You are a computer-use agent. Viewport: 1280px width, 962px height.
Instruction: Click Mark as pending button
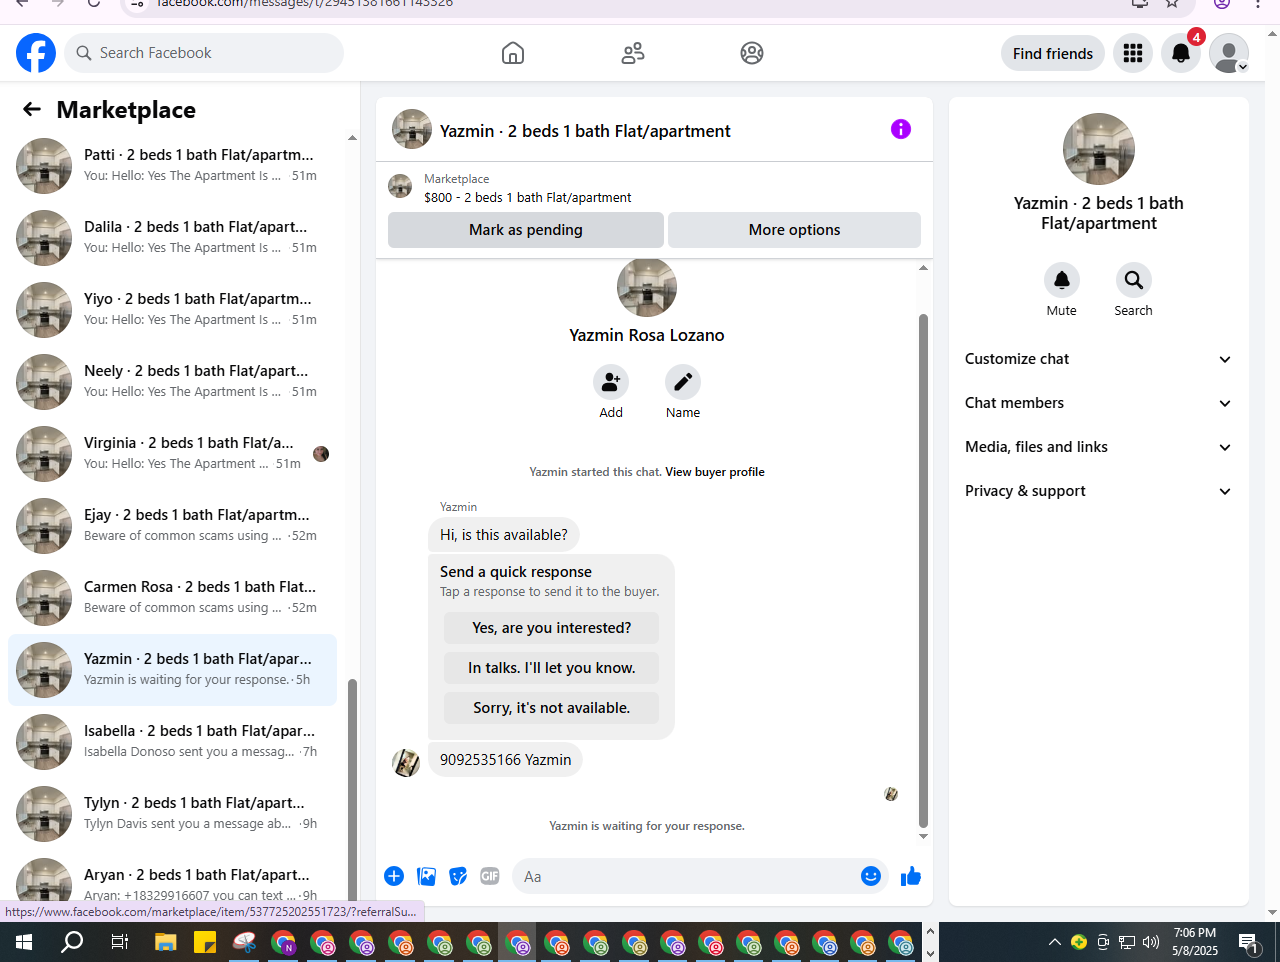[x=526, y=230]
